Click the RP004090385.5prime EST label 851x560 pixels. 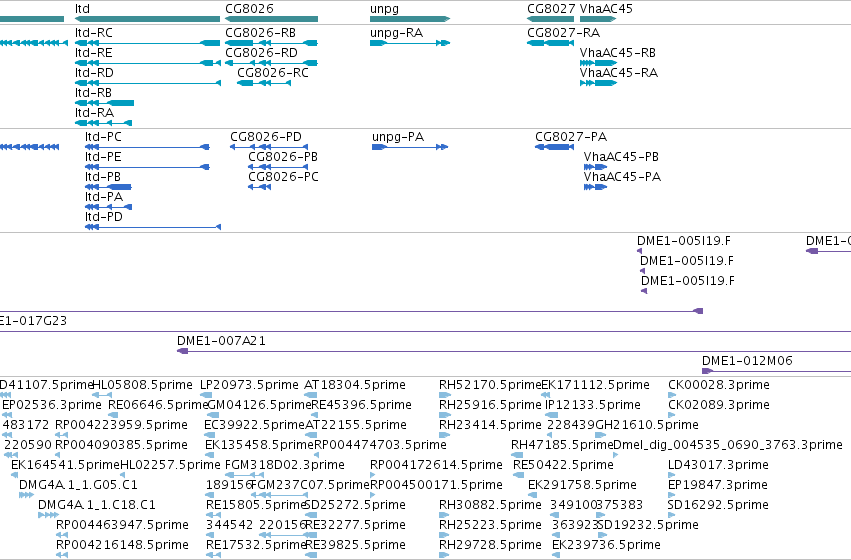pyautogui.click(x=122, y=445)
